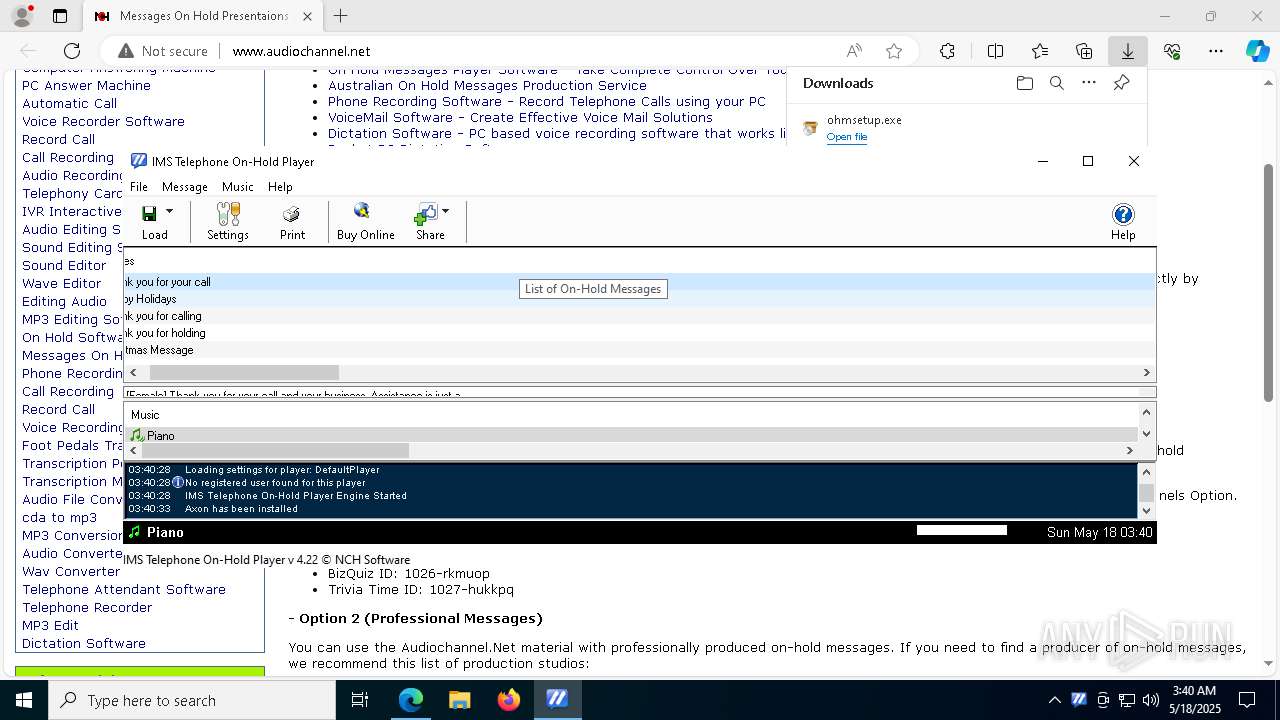Click music list scroll down arrow
Screen dimensions: 1280x720
(1147, 434)
